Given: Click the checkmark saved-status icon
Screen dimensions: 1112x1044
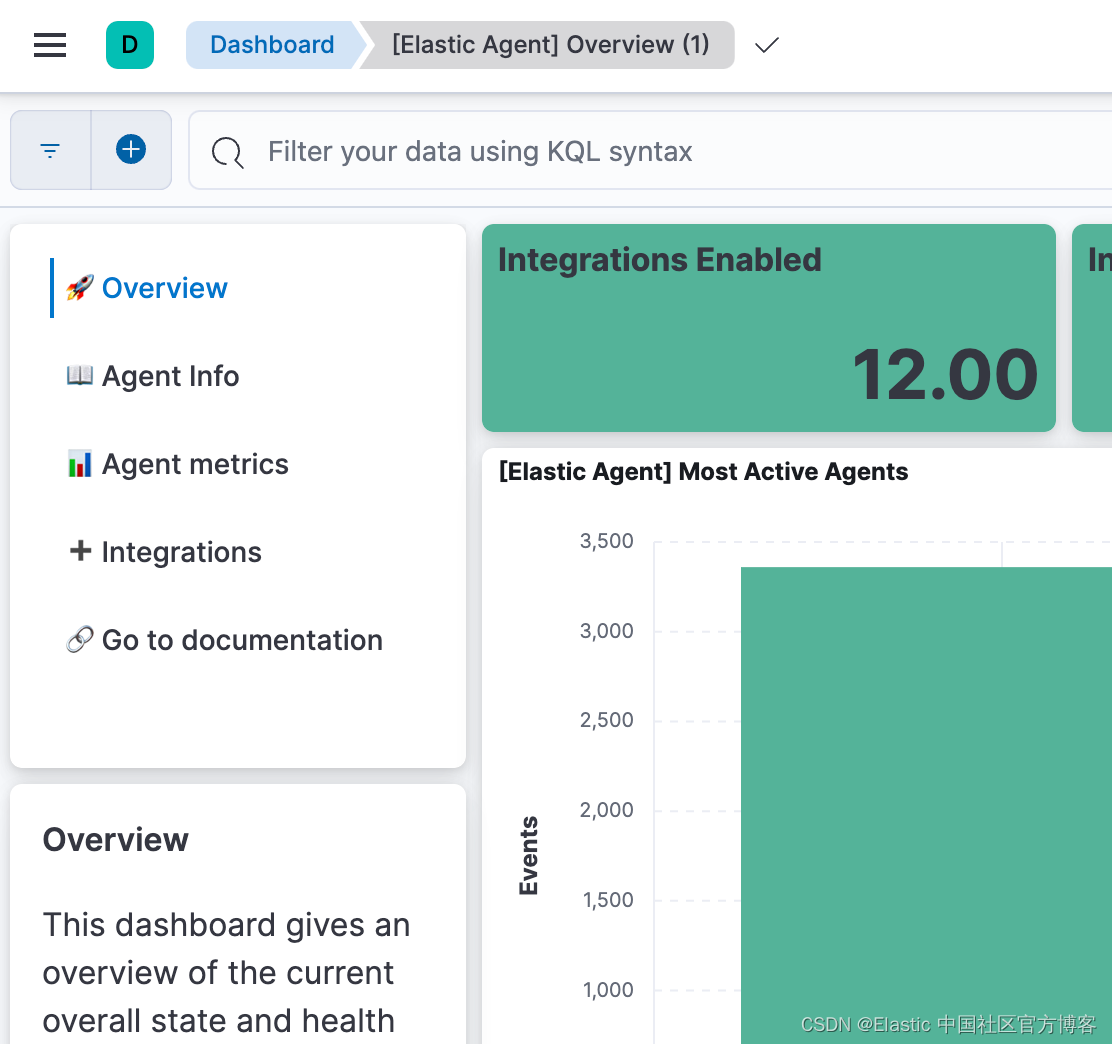Looking at the screenshot, I should pos(767,45).
